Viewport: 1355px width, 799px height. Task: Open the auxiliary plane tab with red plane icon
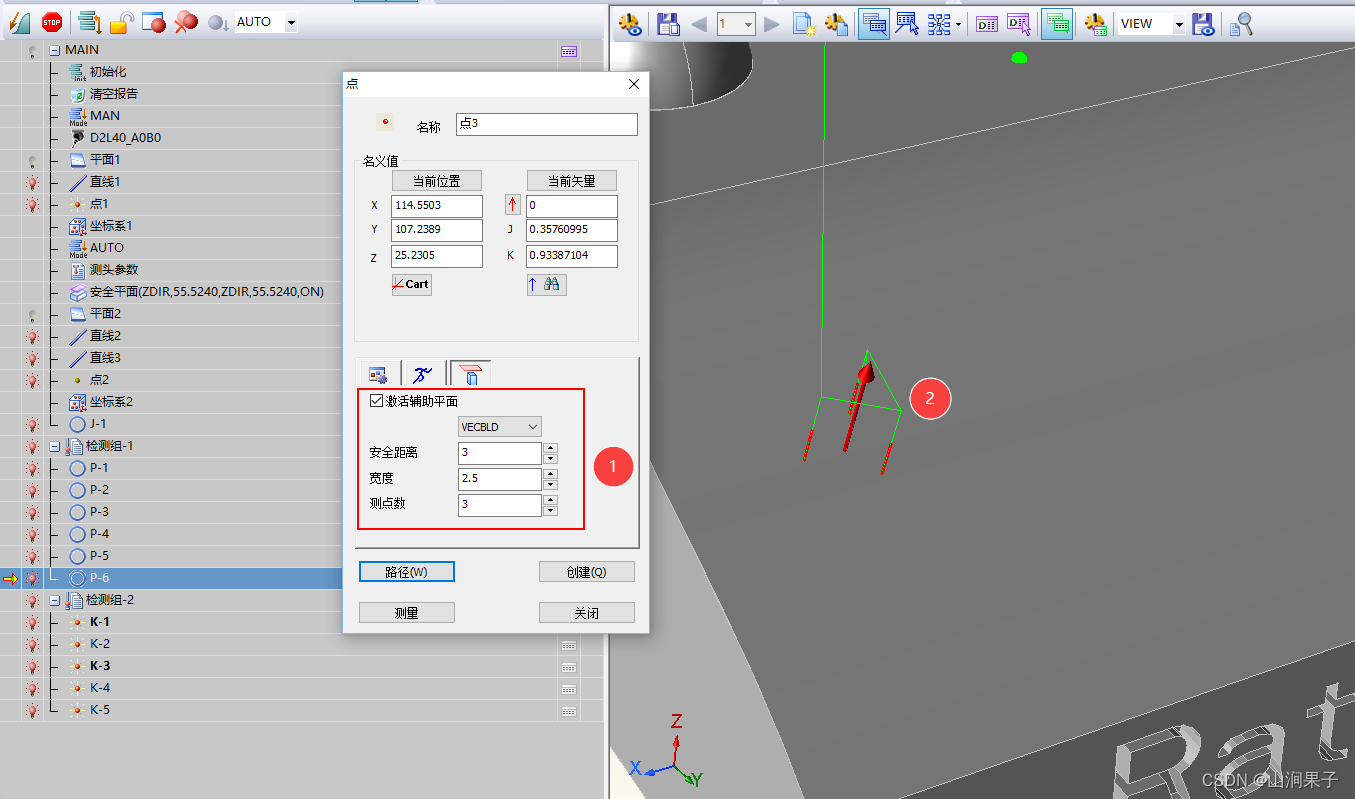coord(470,373)
